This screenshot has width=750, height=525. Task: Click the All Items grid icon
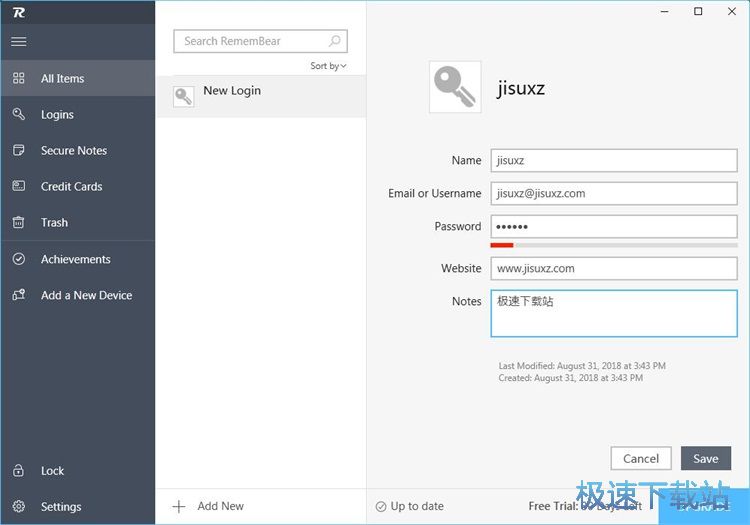coord(19,78)
